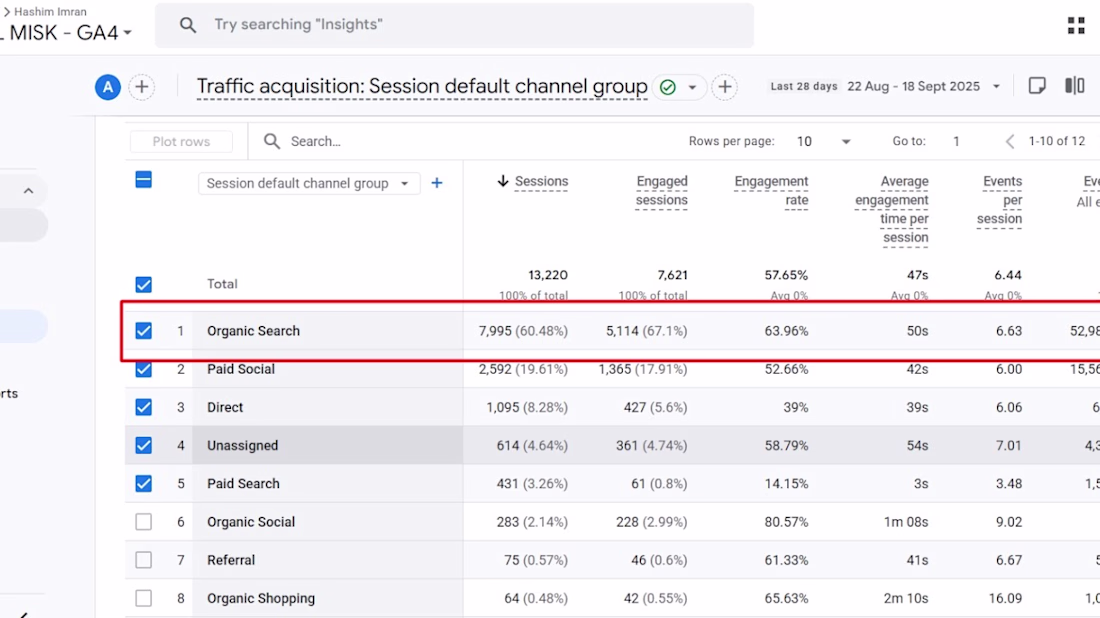
Task: Open the customize report note icon
Action: click(x=1037, y=86)
